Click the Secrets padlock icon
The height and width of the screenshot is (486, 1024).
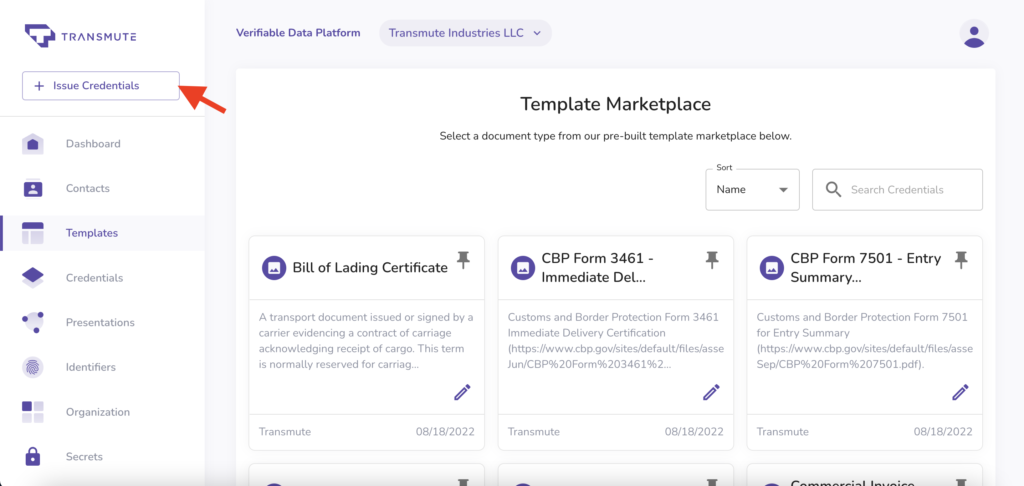33,457
